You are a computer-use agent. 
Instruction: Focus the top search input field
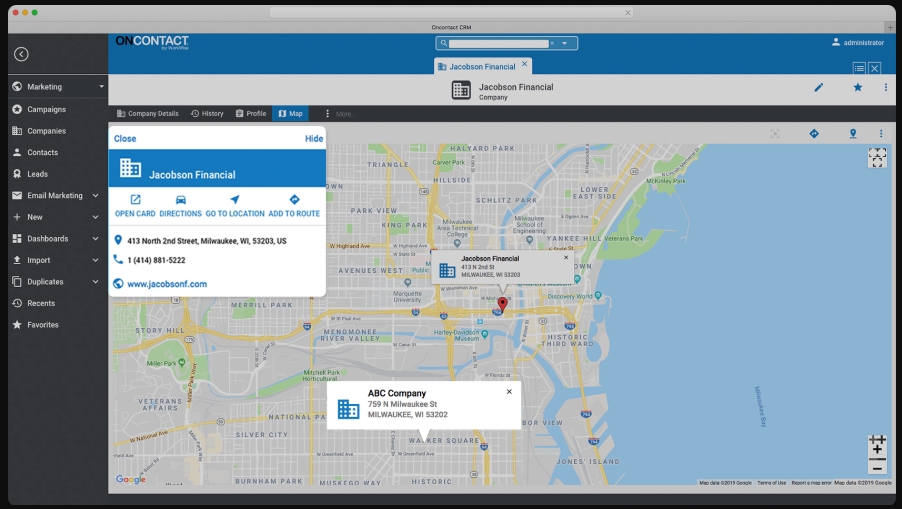[498, 43]
